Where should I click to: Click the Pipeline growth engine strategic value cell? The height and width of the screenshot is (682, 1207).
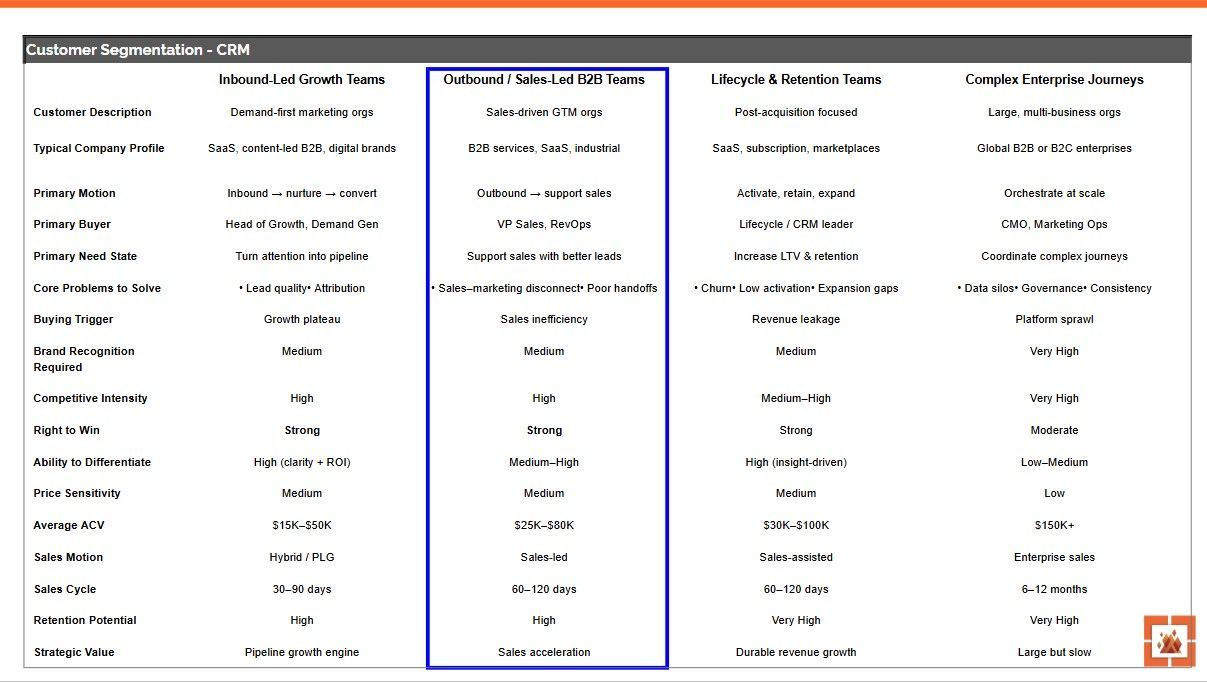pos(302,651)
